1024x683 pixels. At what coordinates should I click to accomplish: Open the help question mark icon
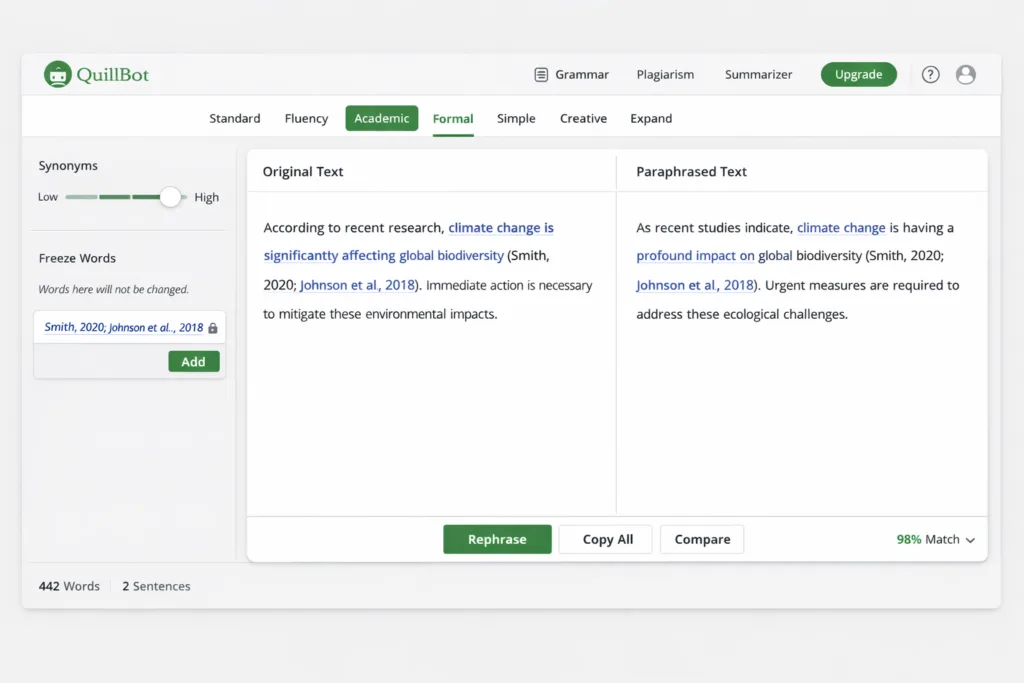[x=930, y=74]
